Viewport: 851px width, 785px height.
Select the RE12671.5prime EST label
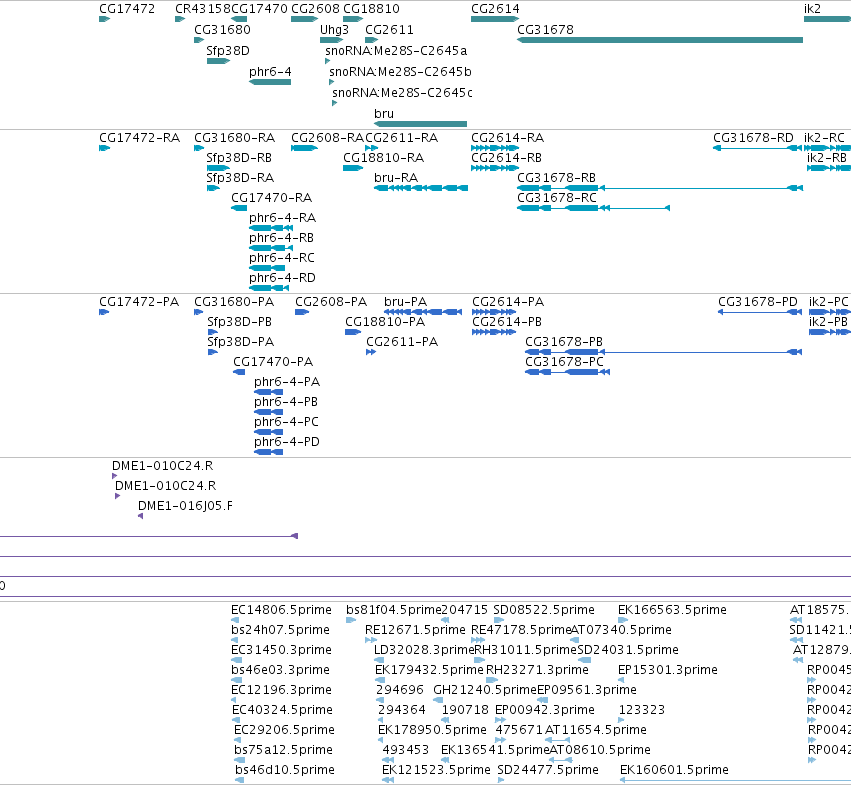pos(415,630)
